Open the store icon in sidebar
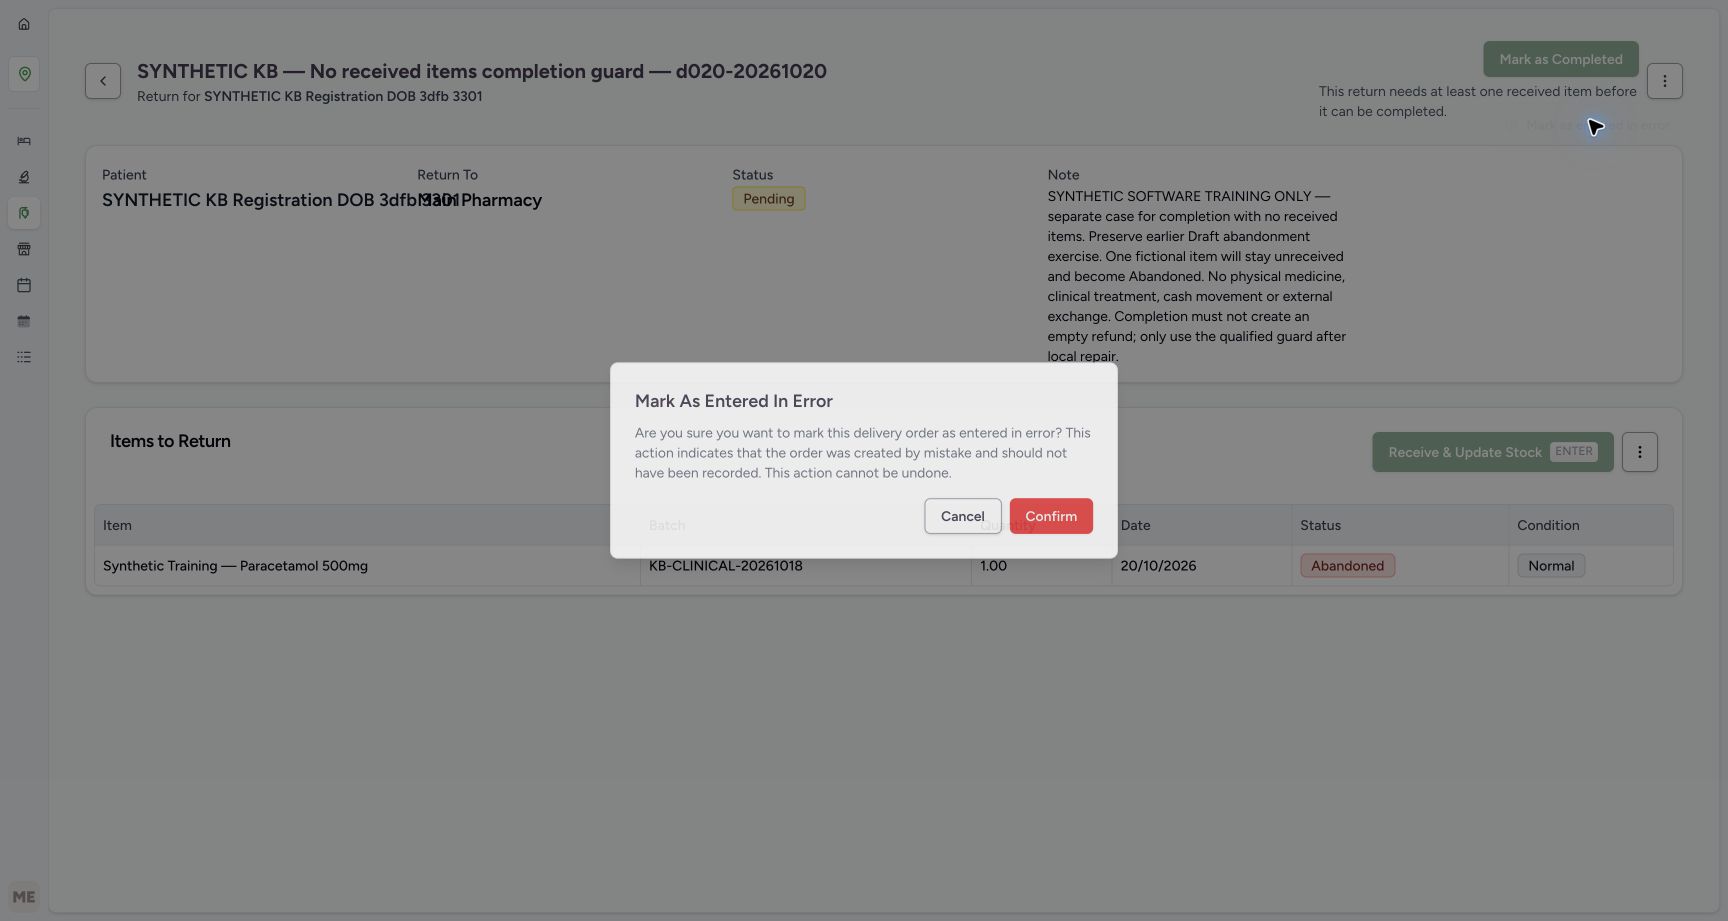 [24, 249]
